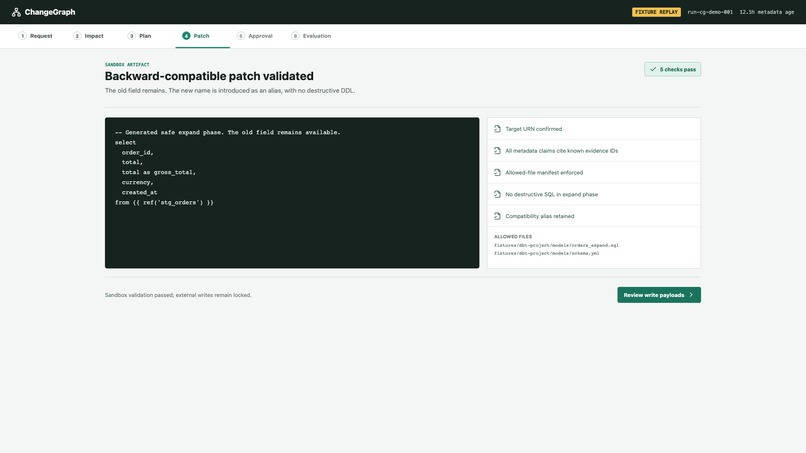Click step number 5 circle on Approval
The width and height of the screenshot is (806, 453).
pos(241,36)
